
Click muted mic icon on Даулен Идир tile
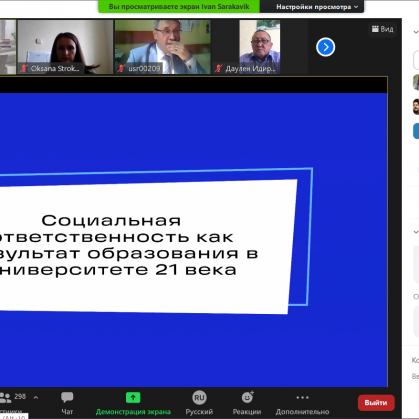[x=218, y=69]
